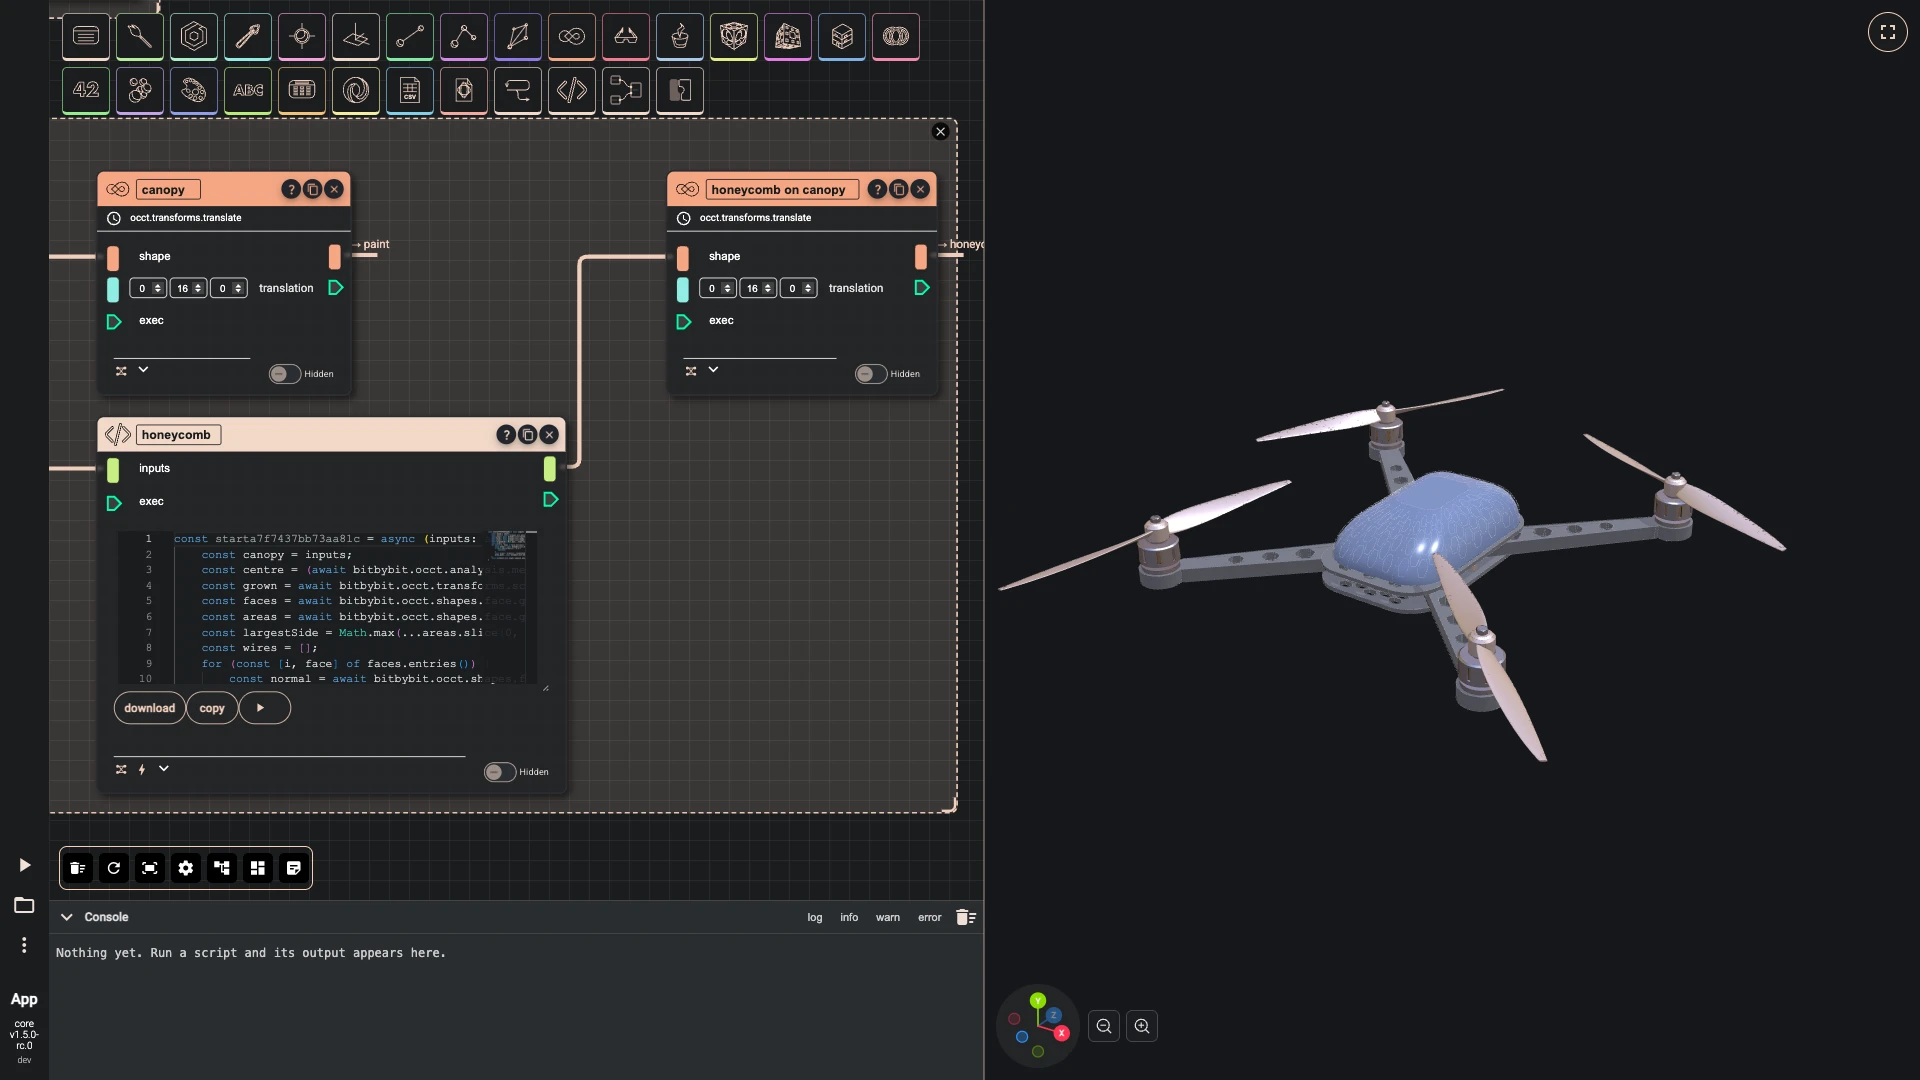Toggle Hidden switch on honeycomb script node

(500, 772)
